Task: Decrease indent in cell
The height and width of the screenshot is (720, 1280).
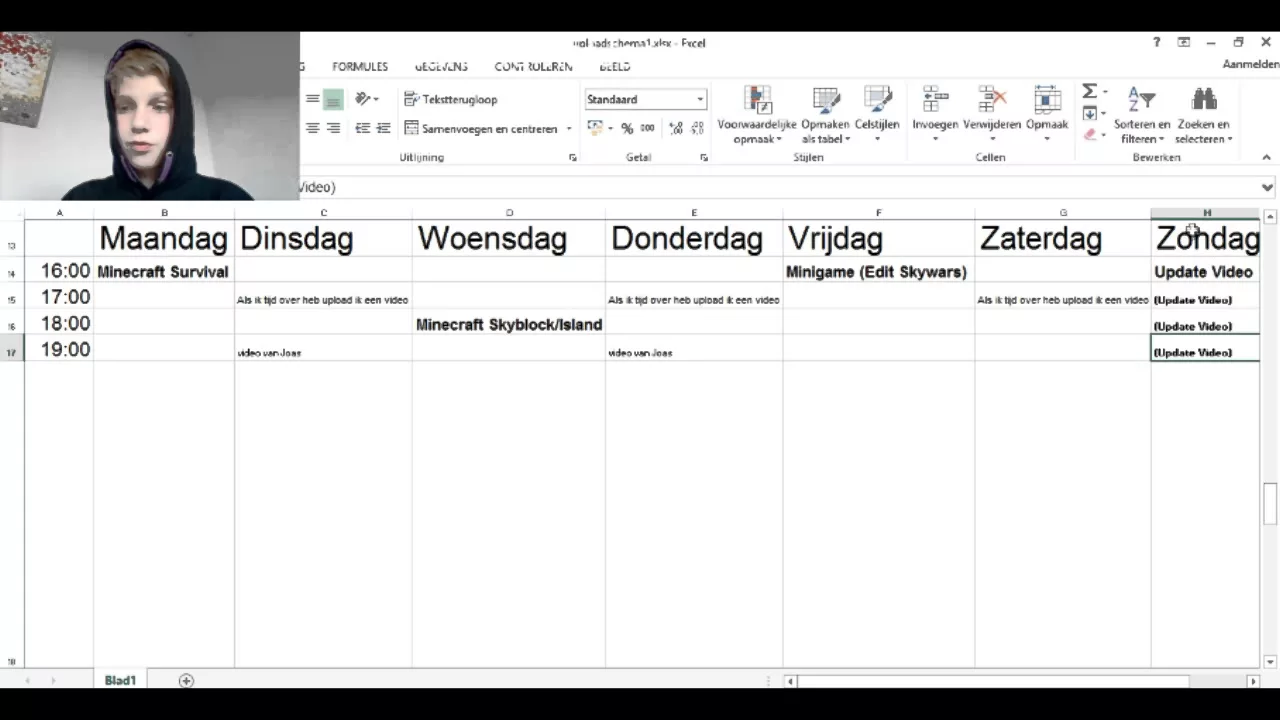Action: tap(362, 128)
